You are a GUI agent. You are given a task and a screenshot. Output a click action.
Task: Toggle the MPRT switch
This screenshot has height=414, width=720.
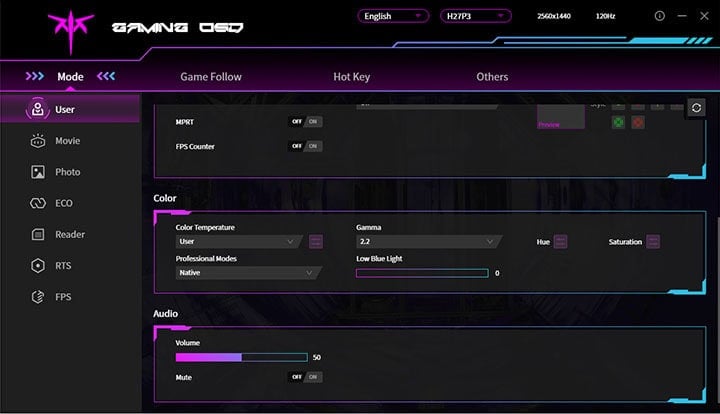(x=306, y=121)
